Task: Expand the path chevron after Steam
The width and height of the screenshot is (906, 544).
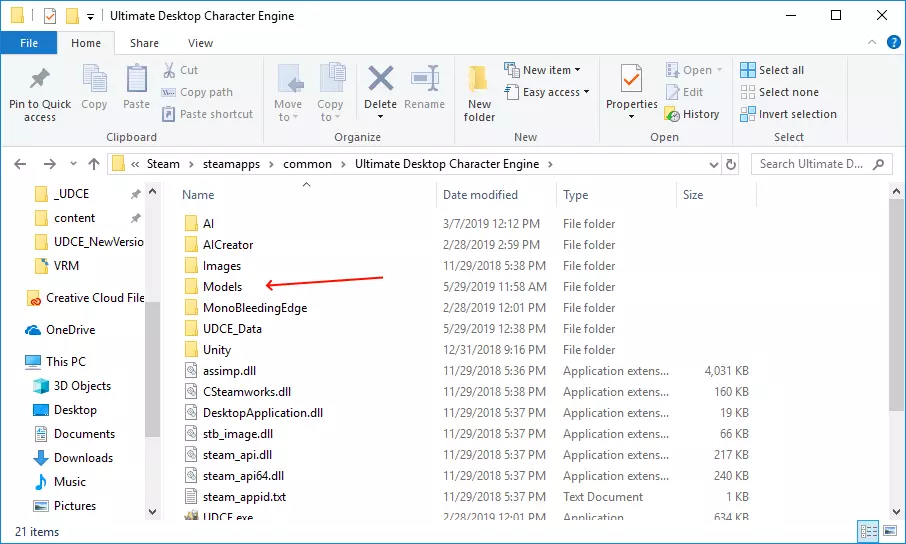Action: coord(191,165)
